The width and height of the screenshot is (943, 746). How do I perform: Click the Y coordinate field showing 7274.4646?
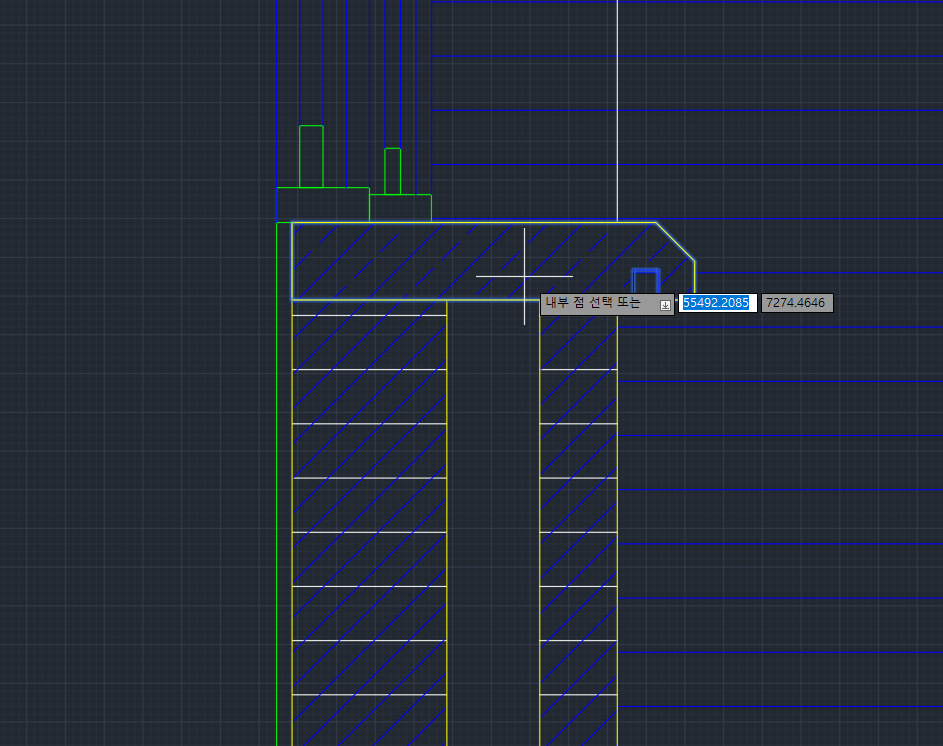coord(797,303)
